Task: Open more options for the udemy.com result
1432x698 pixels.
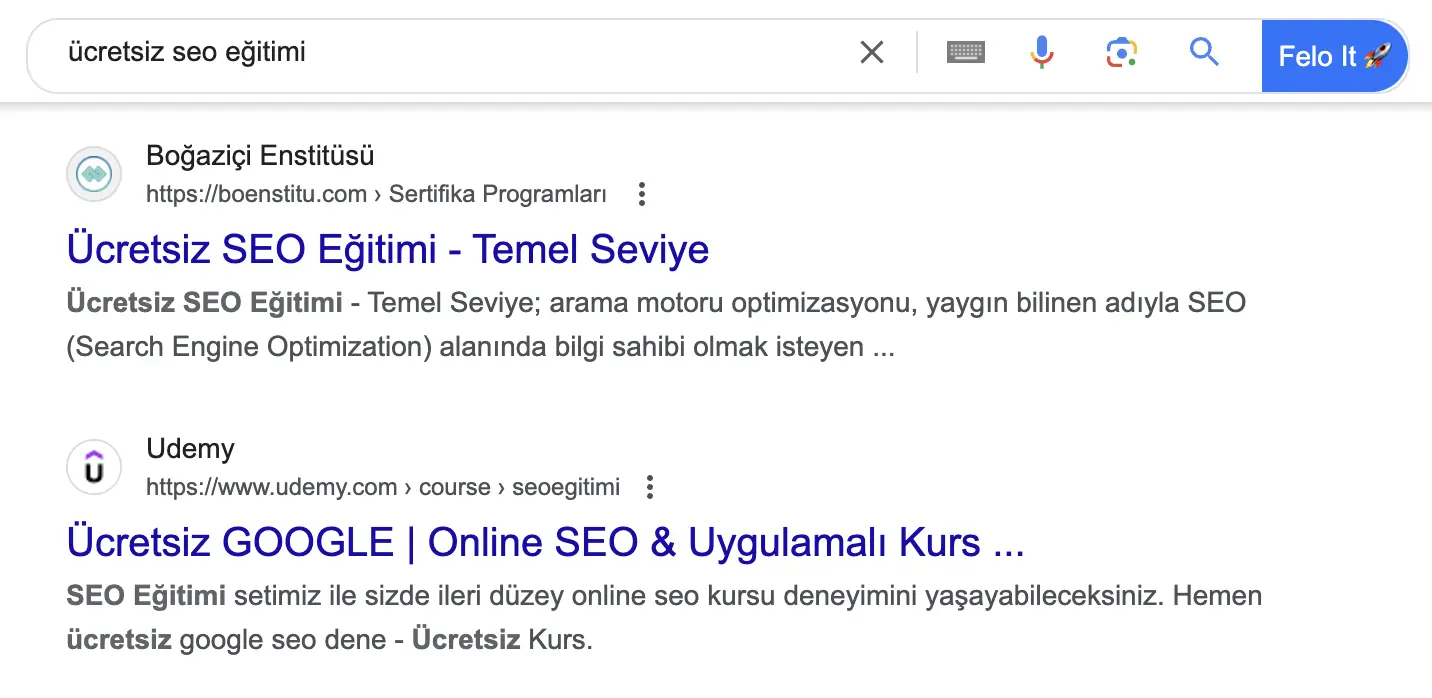Action: click(x=650, y=487)
